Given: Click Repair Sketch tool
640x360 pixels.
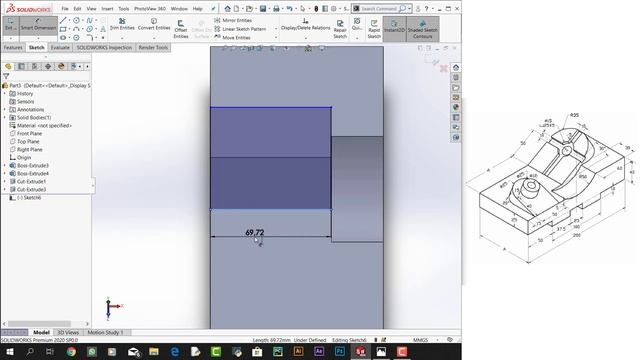Looking at the screenshot, I should click(x=340, y=29).
